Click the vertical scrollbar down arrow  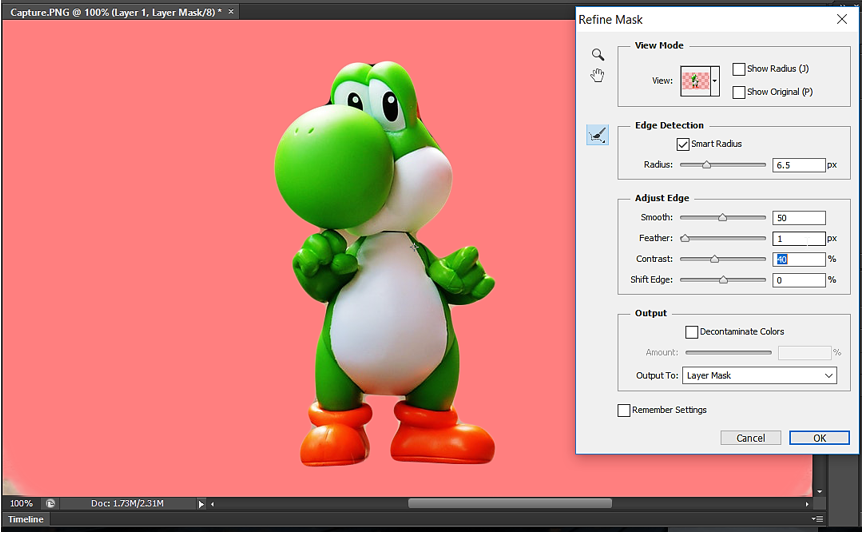click(x=819, y=491)
